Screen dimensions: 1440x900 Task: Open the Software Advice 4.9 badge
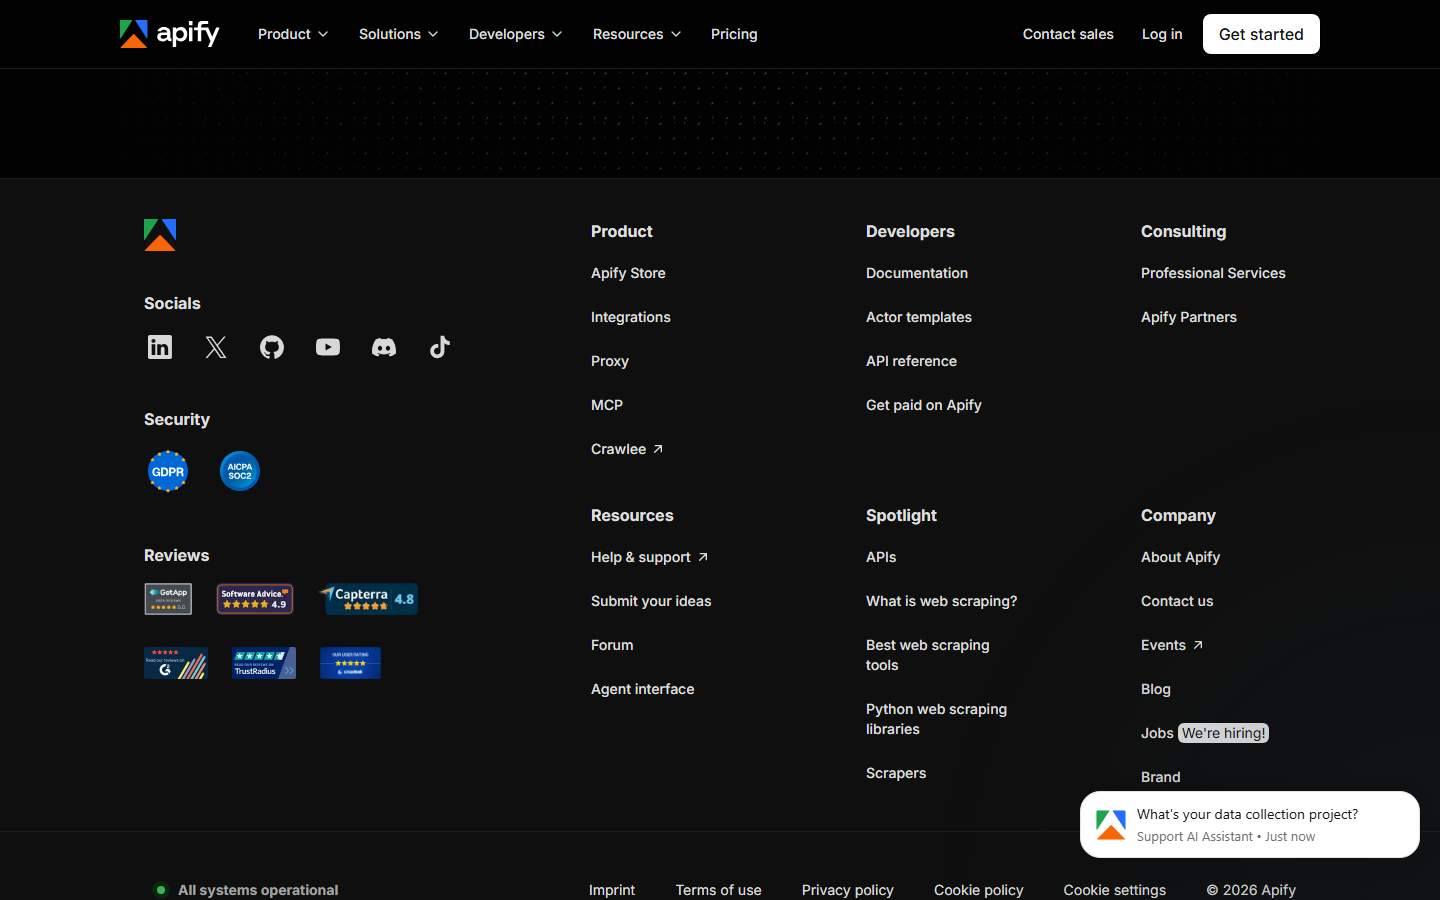coord(255,599)
